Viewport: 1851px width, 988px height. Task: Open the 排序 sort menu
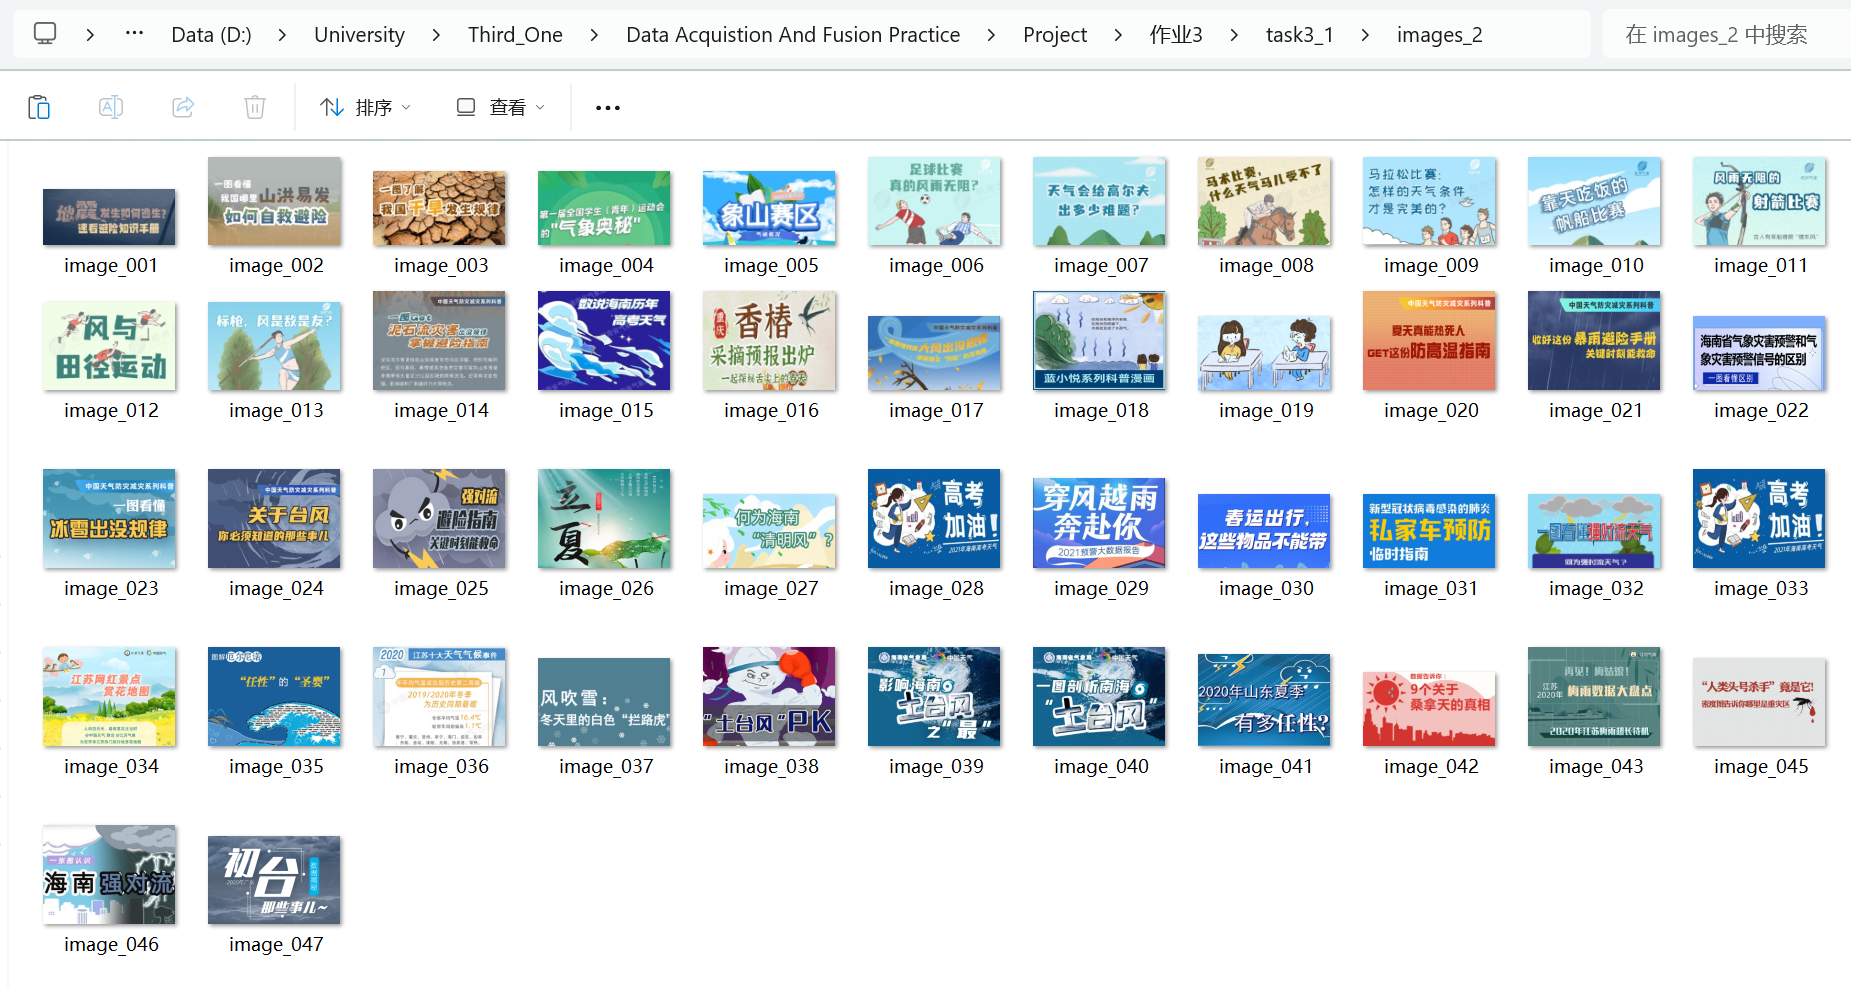pos(365,107)
